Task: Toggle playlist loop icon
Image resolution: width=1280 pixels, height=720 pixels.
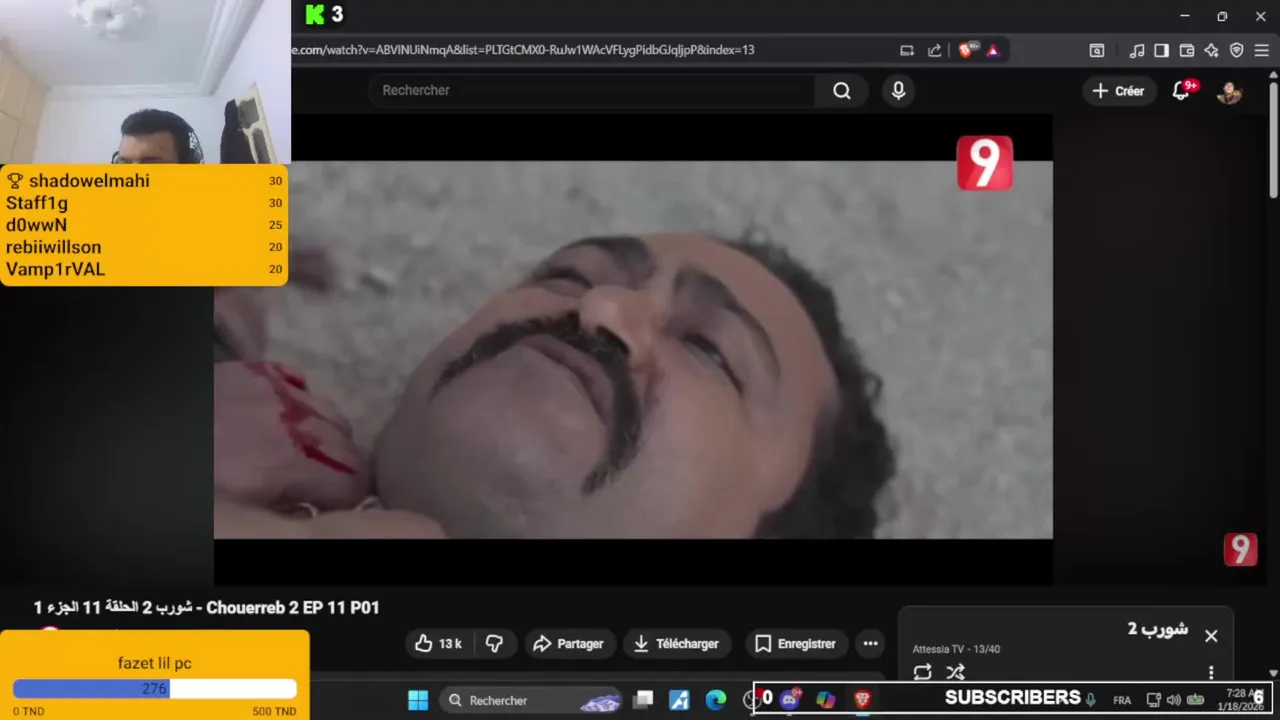Action: [x=922, y=673]
